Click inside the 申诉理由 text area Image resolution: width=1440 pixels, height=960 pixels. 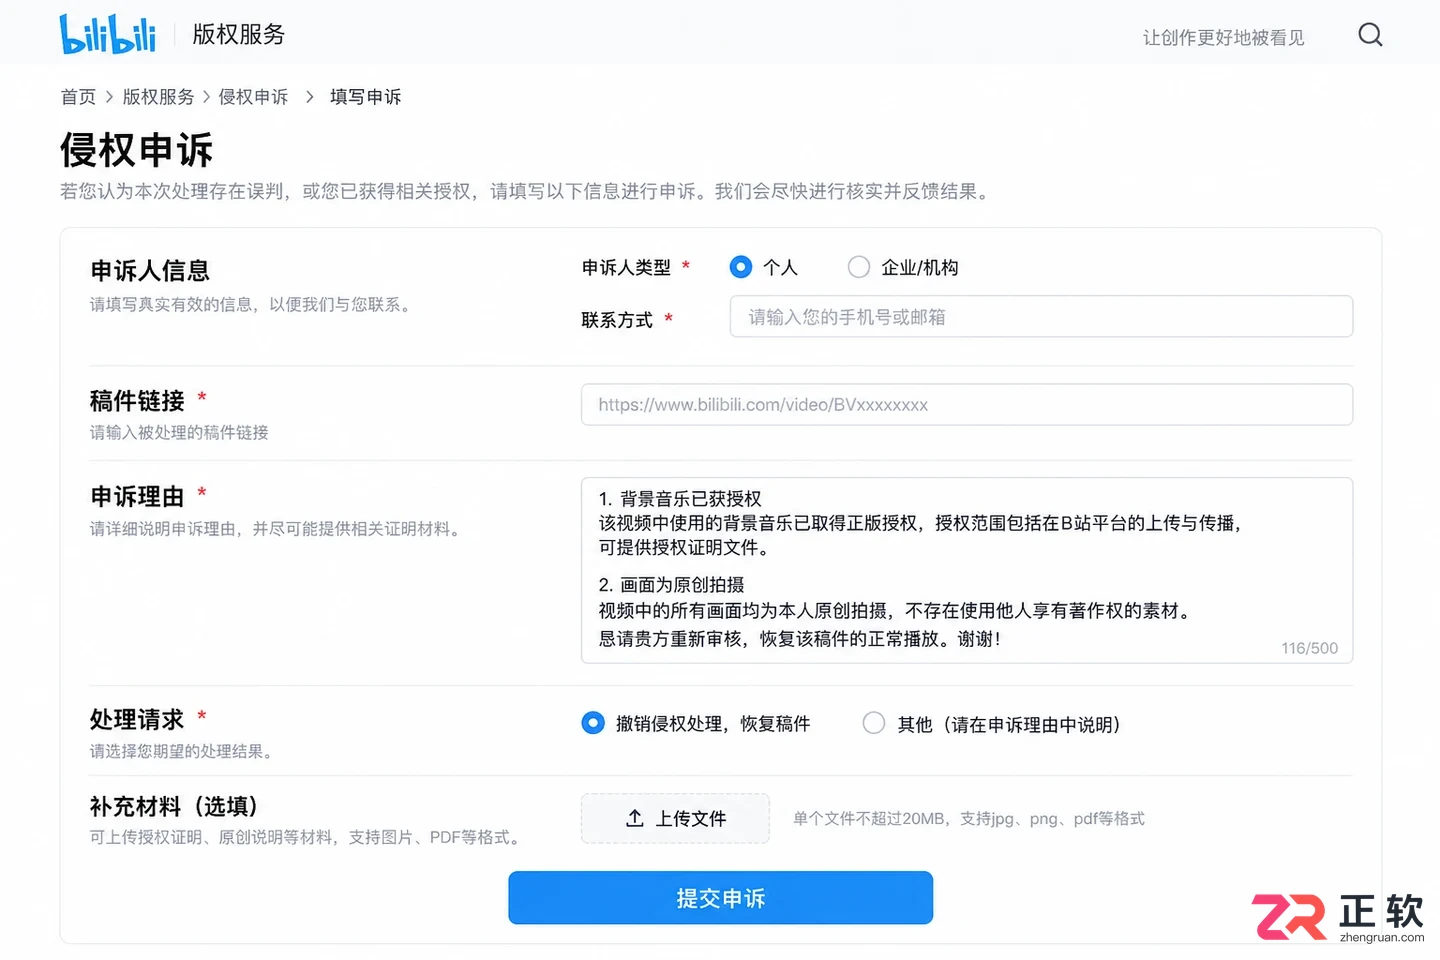(x=967, y=570)
